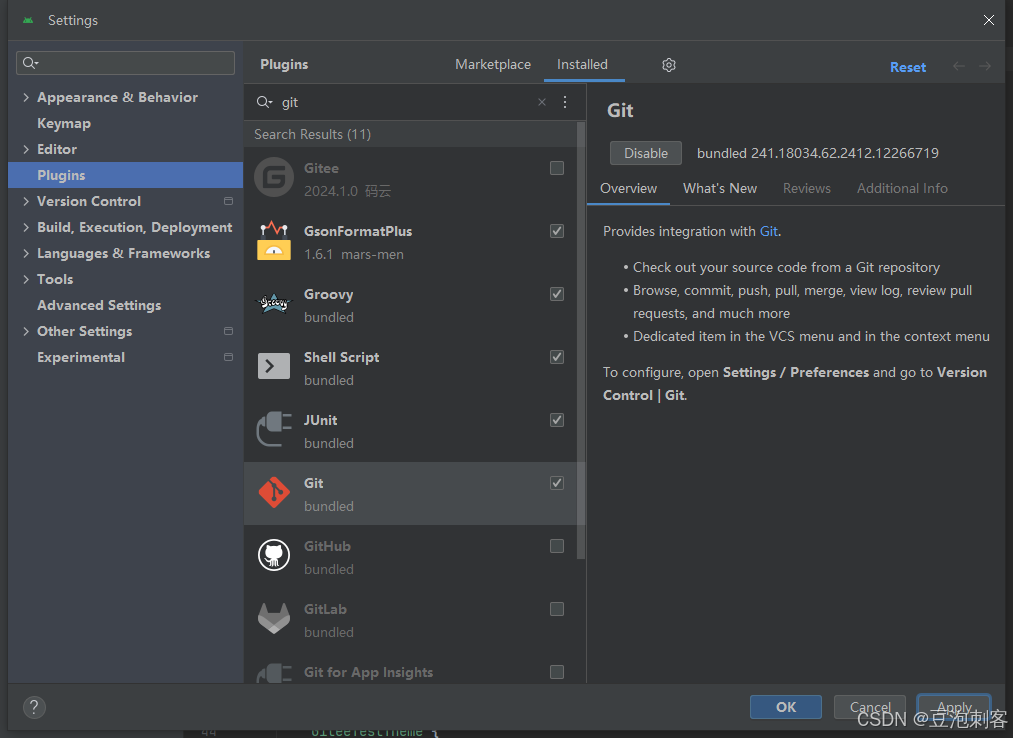Click the Gitee plugin icon
The image size is (1013, 738).
273,177
